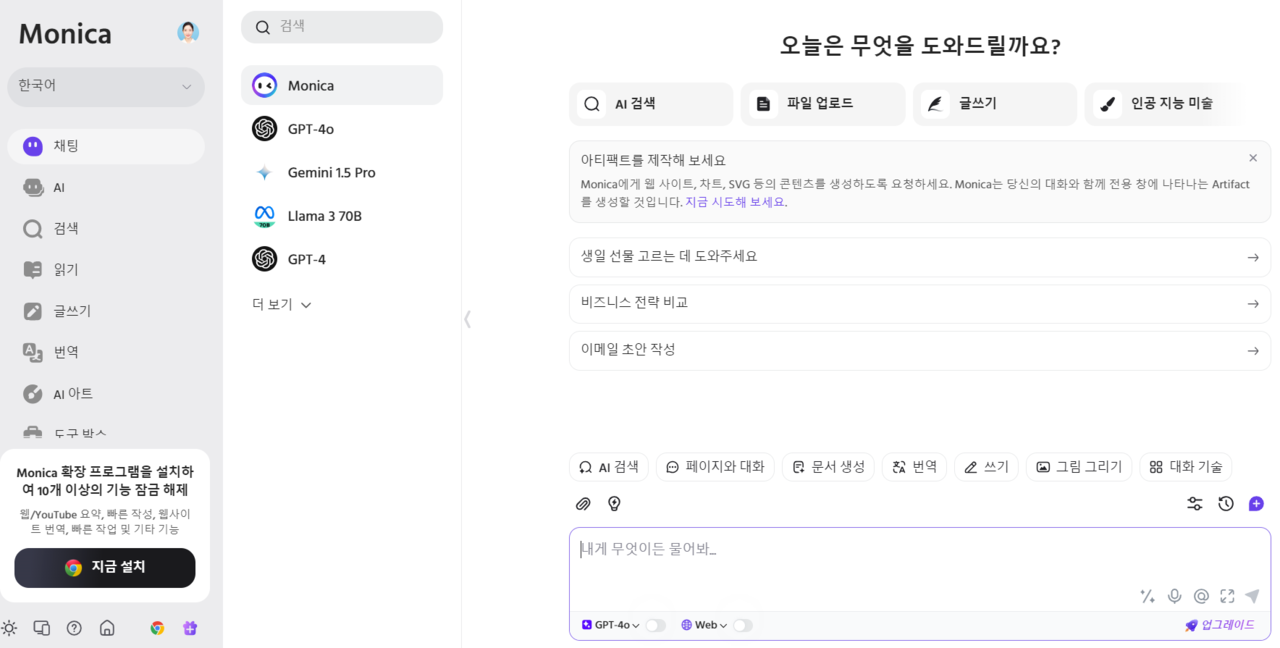Image resolution: width=1280 pixels, height=648 pixels.
Task: Click the paperclip attach file icon
Action: tap(583, 504)
